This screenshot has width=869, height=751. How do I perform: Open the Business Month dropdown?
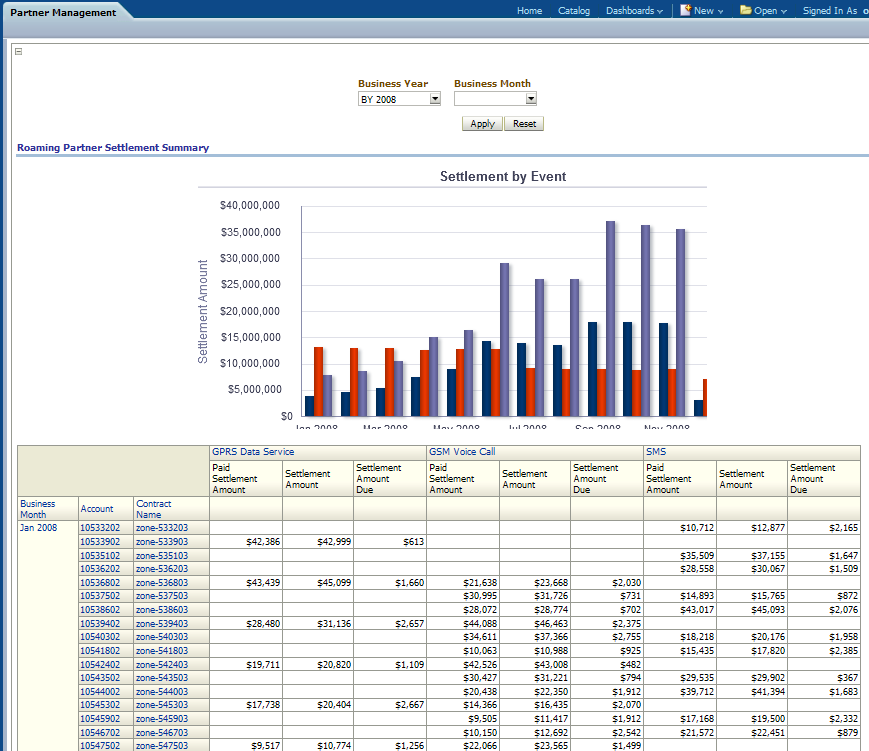[x=531, y=99]
